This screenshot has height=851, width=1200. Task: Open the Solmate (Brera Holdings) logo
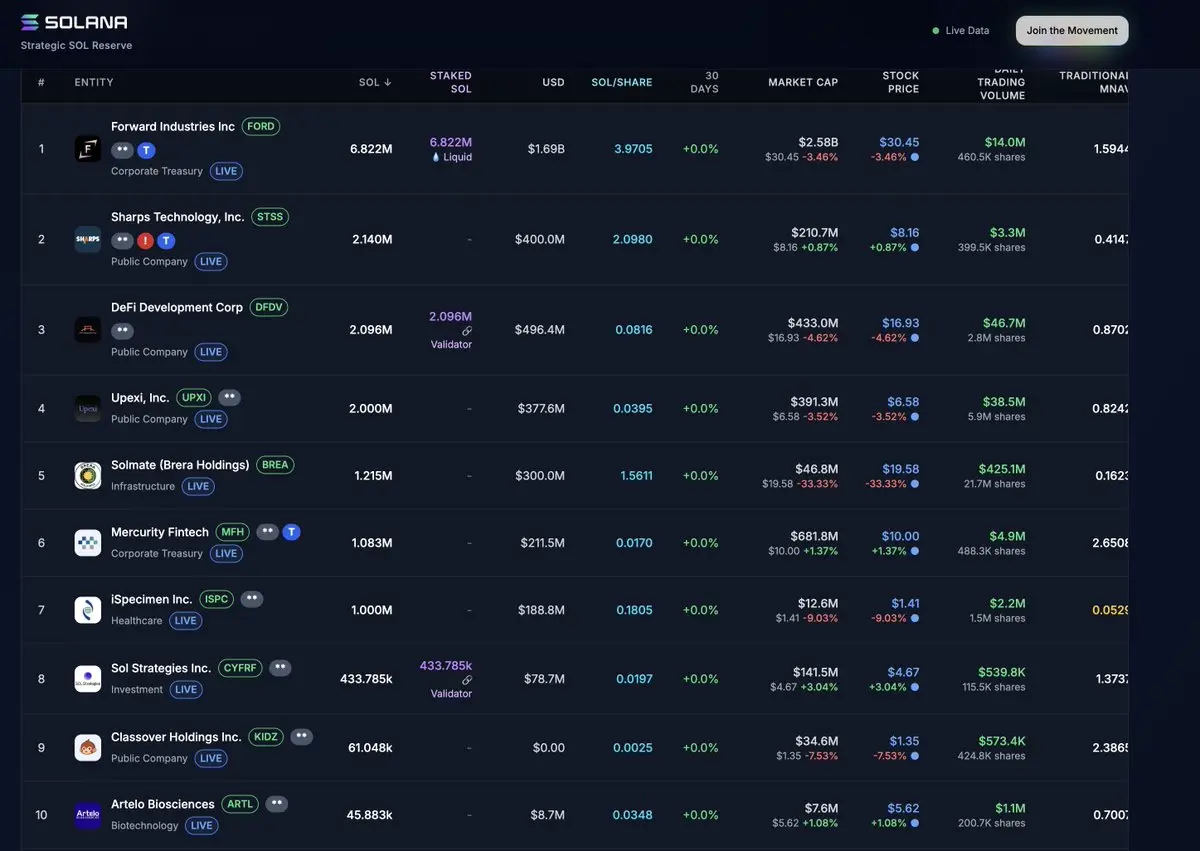pos(88,475)
